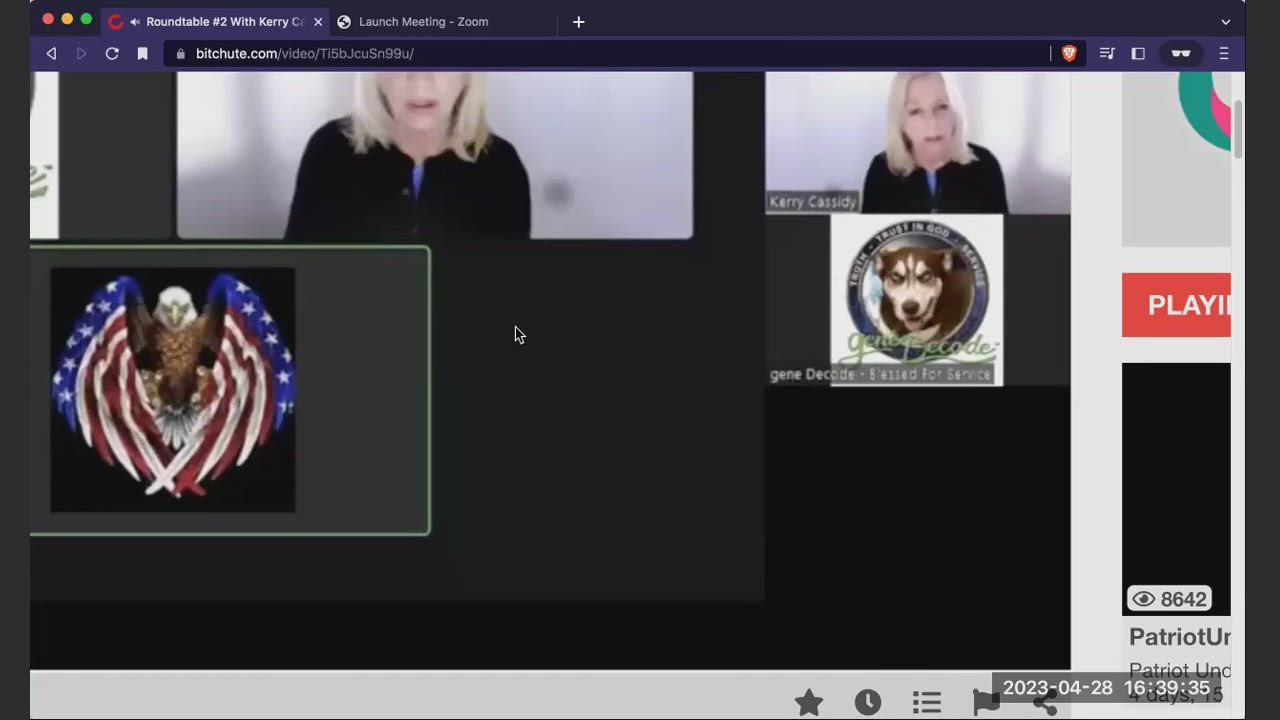Click the bookmark icon in toolbar
Screen dimensions: 1280x720
pyautogui.click(x=143, y=54)
